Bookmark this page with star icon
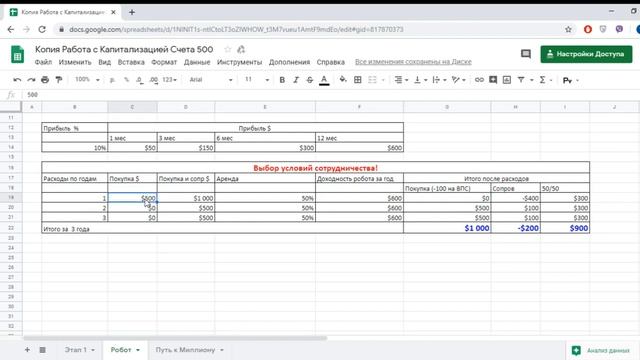The image size is (640, 360). pos(568,29)
